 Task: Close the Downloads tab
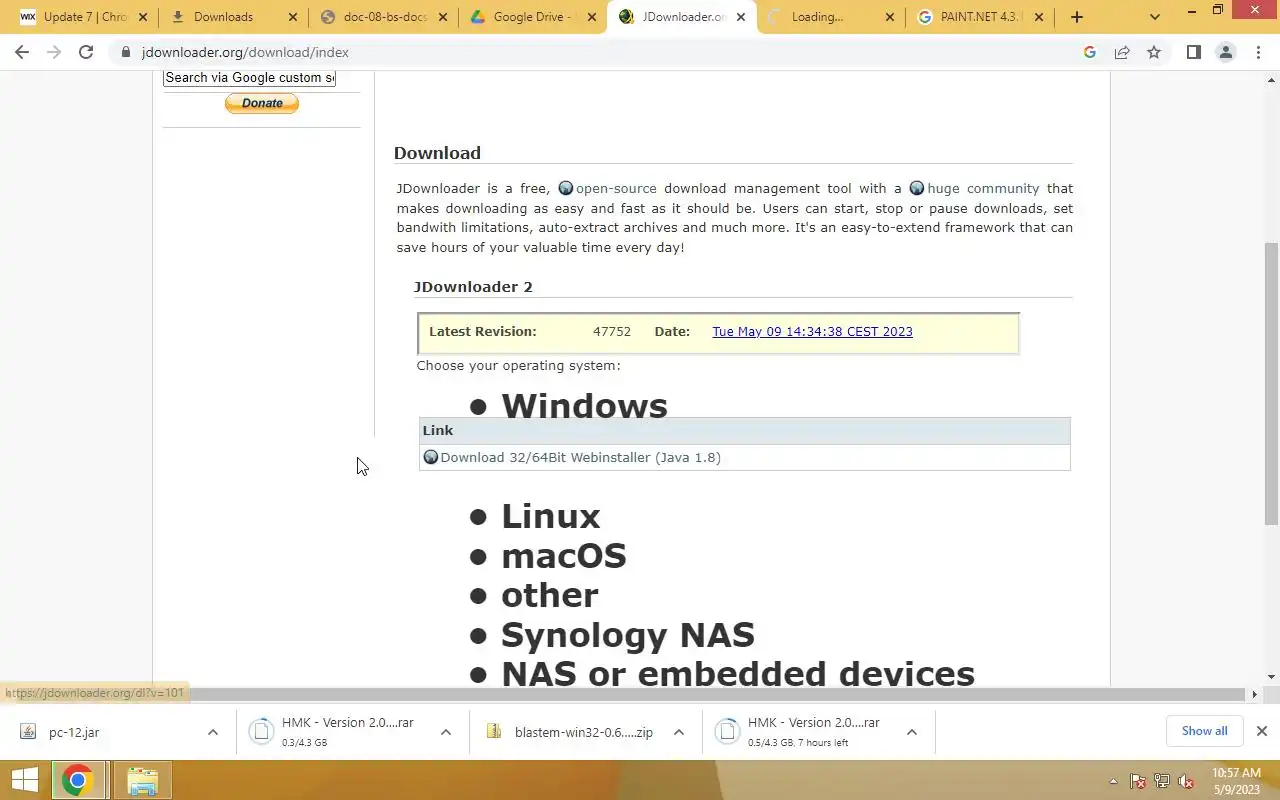click(x=293, y=17)
